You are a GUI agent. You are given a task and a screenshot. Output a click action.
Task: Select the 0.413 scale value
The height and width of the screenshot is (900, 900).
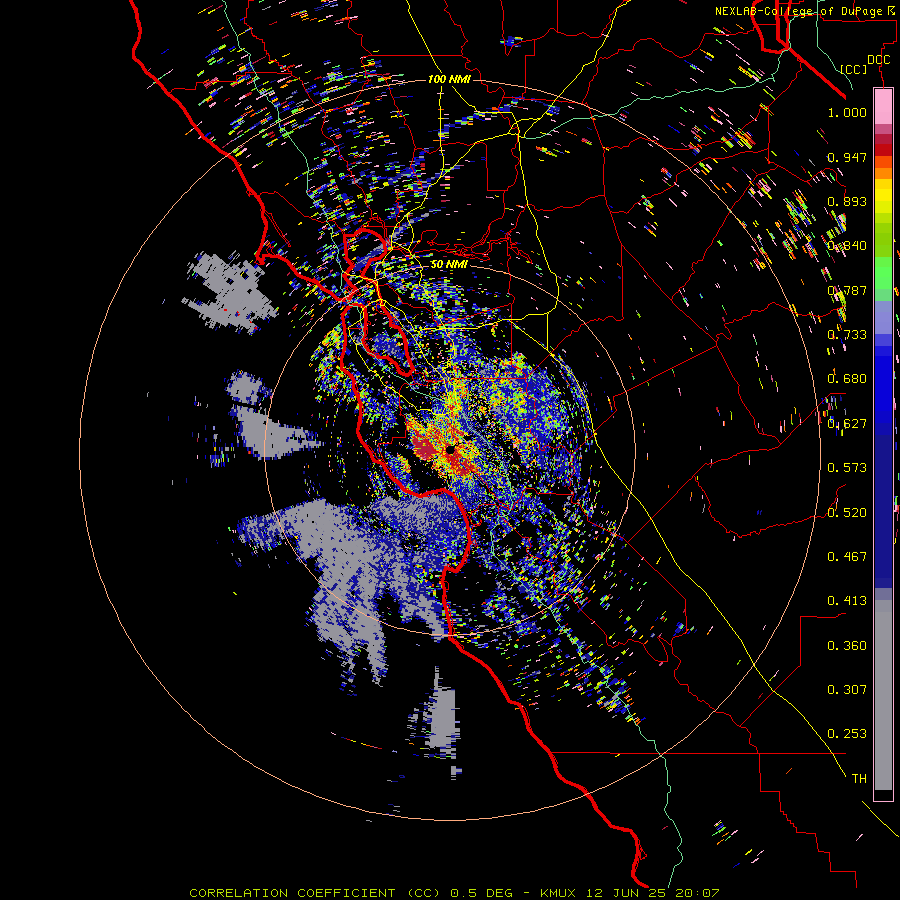(847, 601)
